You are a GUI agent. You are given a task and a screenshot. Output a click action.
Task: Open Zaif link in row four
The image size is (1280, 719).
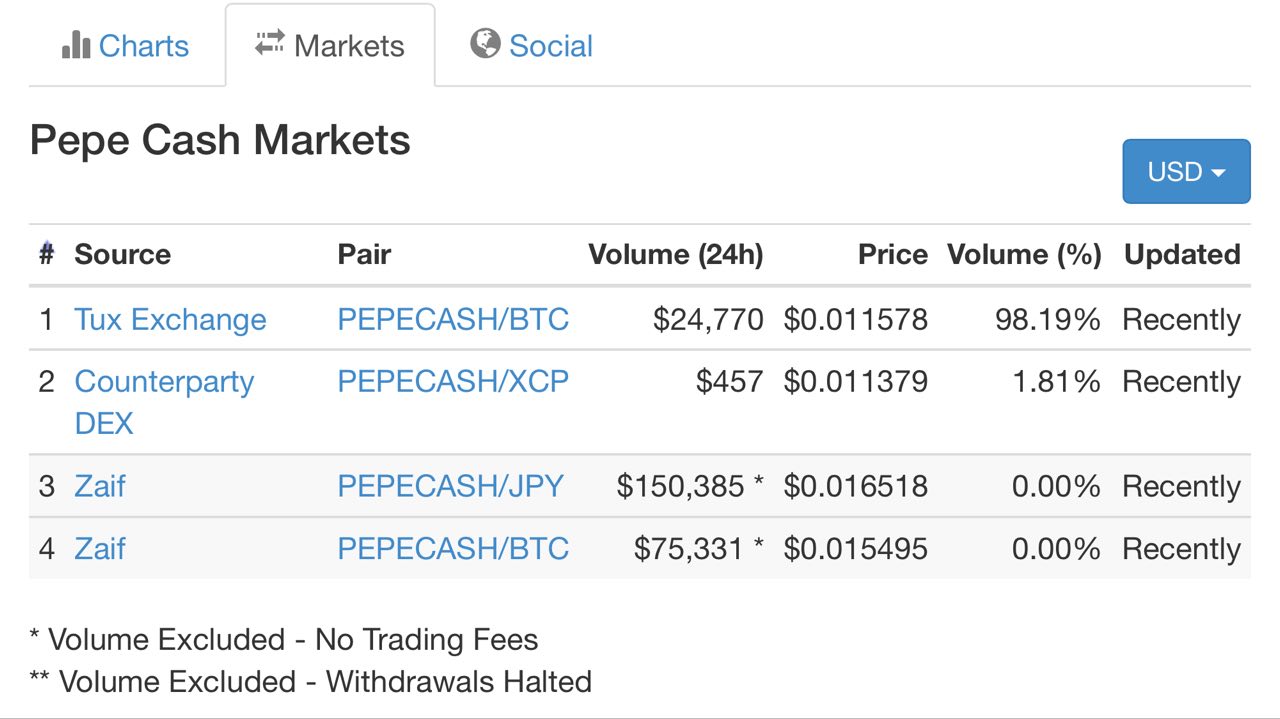100,548
